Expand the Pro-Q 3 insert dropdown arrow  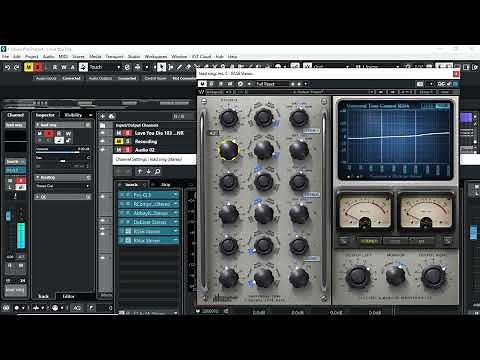176,195
